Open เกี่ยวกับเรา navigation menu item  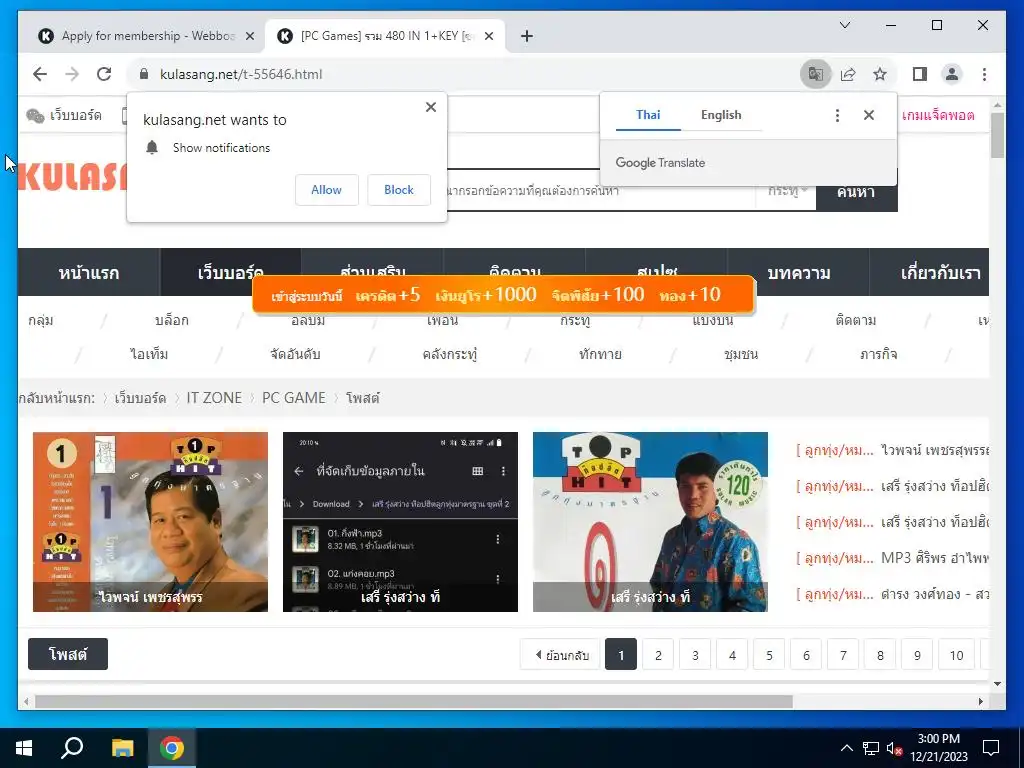pyautogui.click(x=940, y=272)
